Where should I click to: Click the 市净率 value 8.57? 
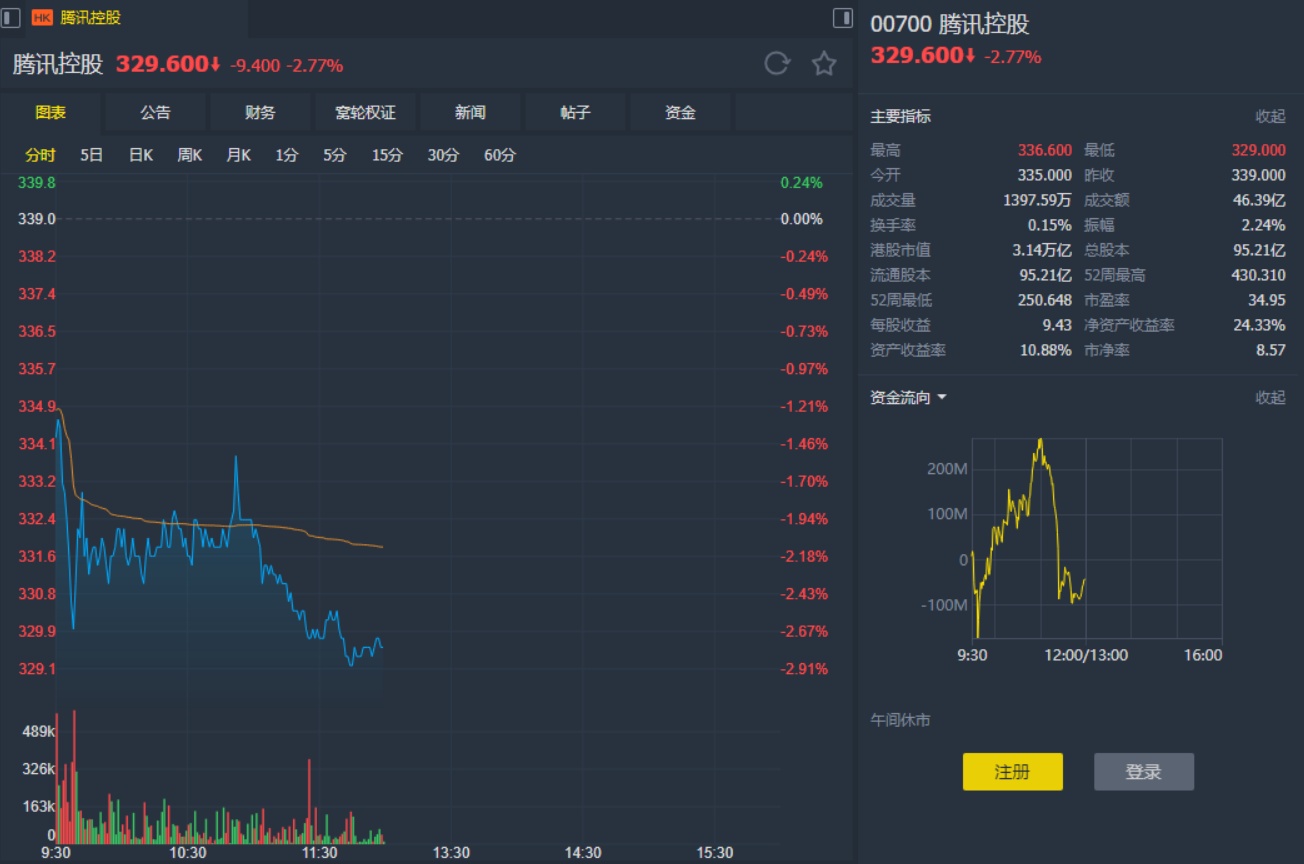coord(1271,350)
